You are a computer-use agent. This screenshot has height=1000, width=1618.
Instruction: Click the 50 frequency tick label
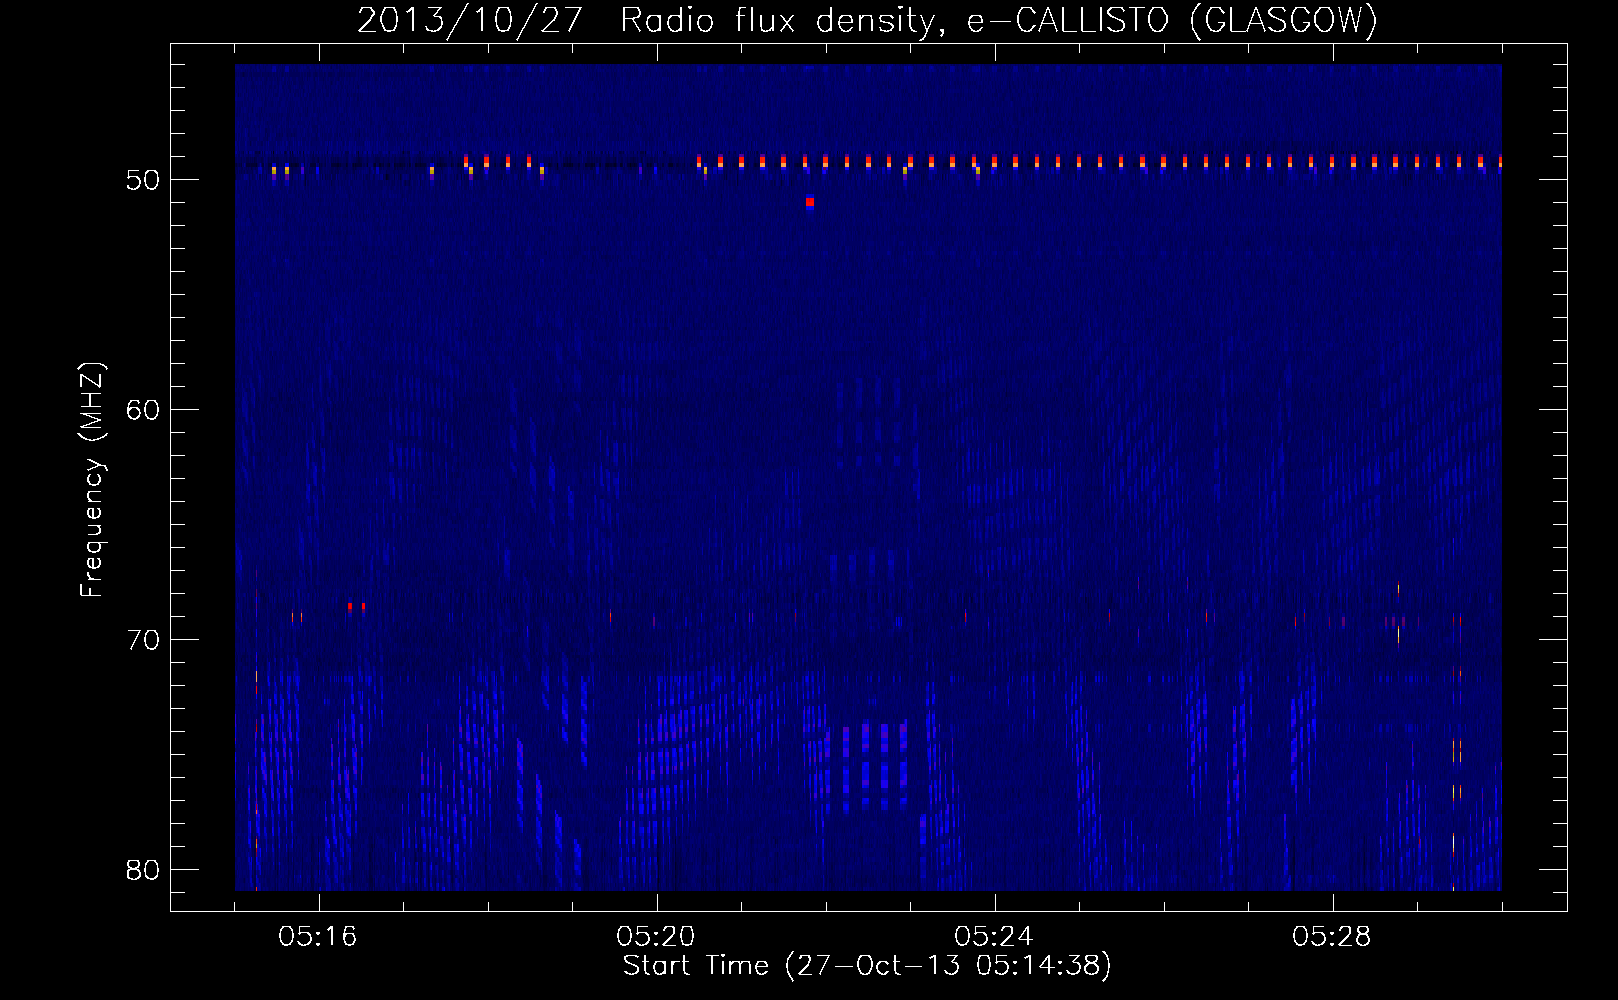point(143,180)
